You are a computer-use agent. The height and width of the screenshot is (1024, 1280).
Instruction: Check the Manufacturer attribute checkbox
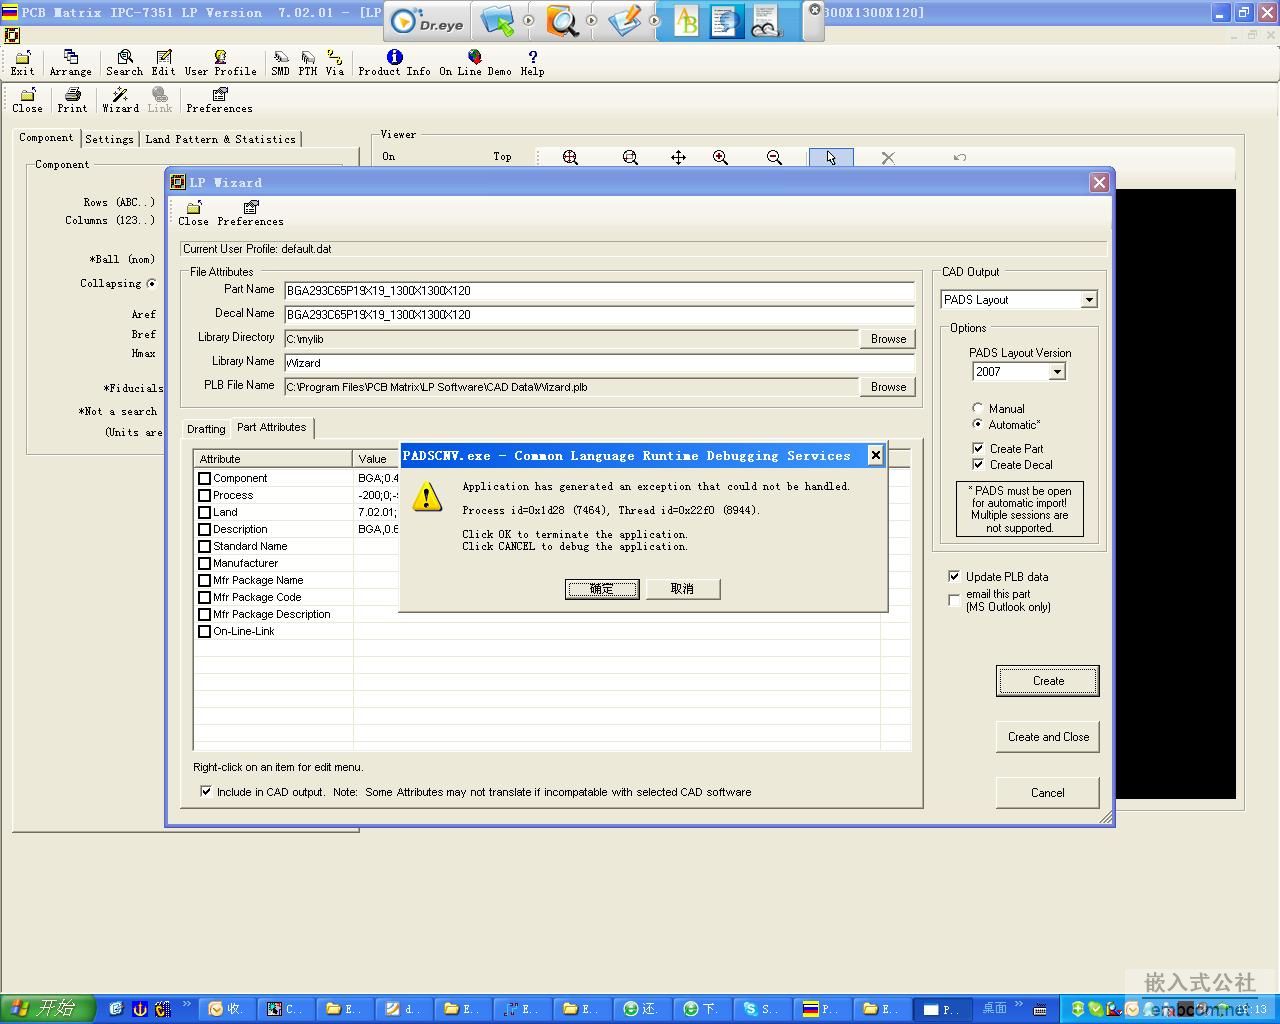click(205, 564)
